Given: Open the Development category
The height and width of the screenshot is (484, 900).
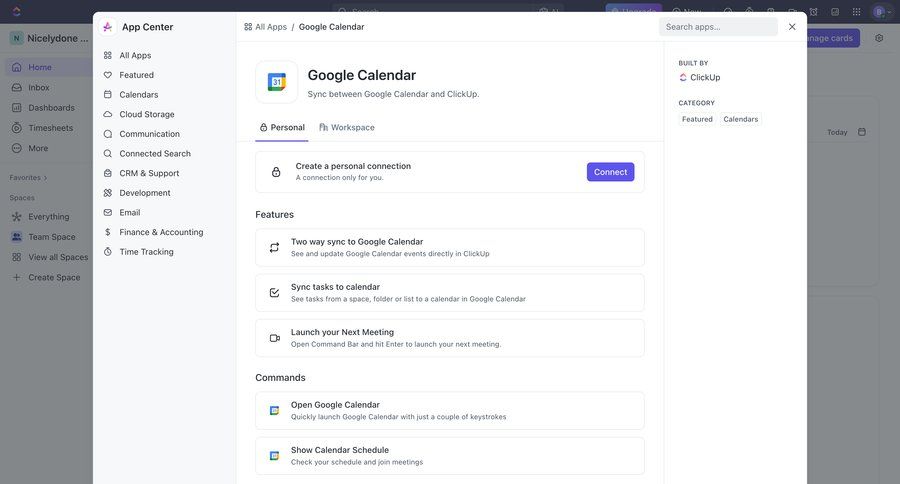Looking at the screenshot, I should click(x=145, y=193).
